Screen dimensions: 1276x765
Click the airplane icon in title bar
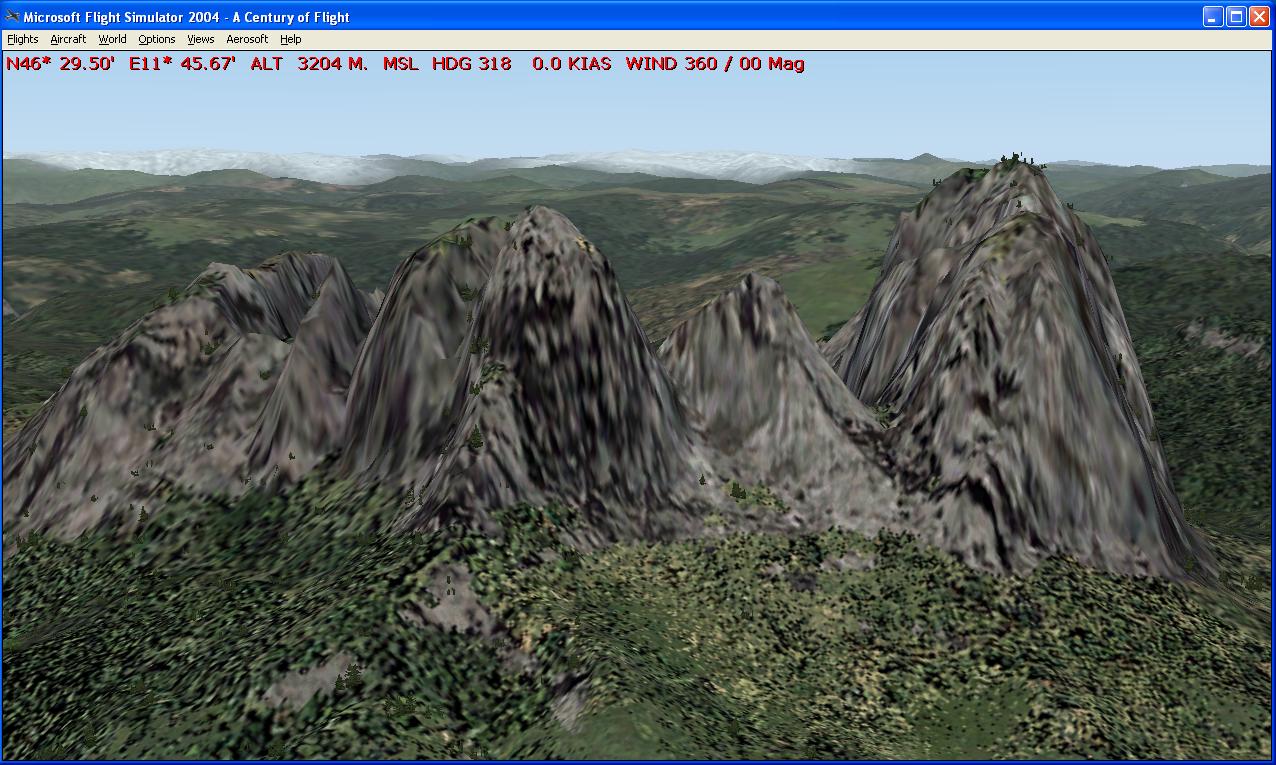click(x=12, y=17)
